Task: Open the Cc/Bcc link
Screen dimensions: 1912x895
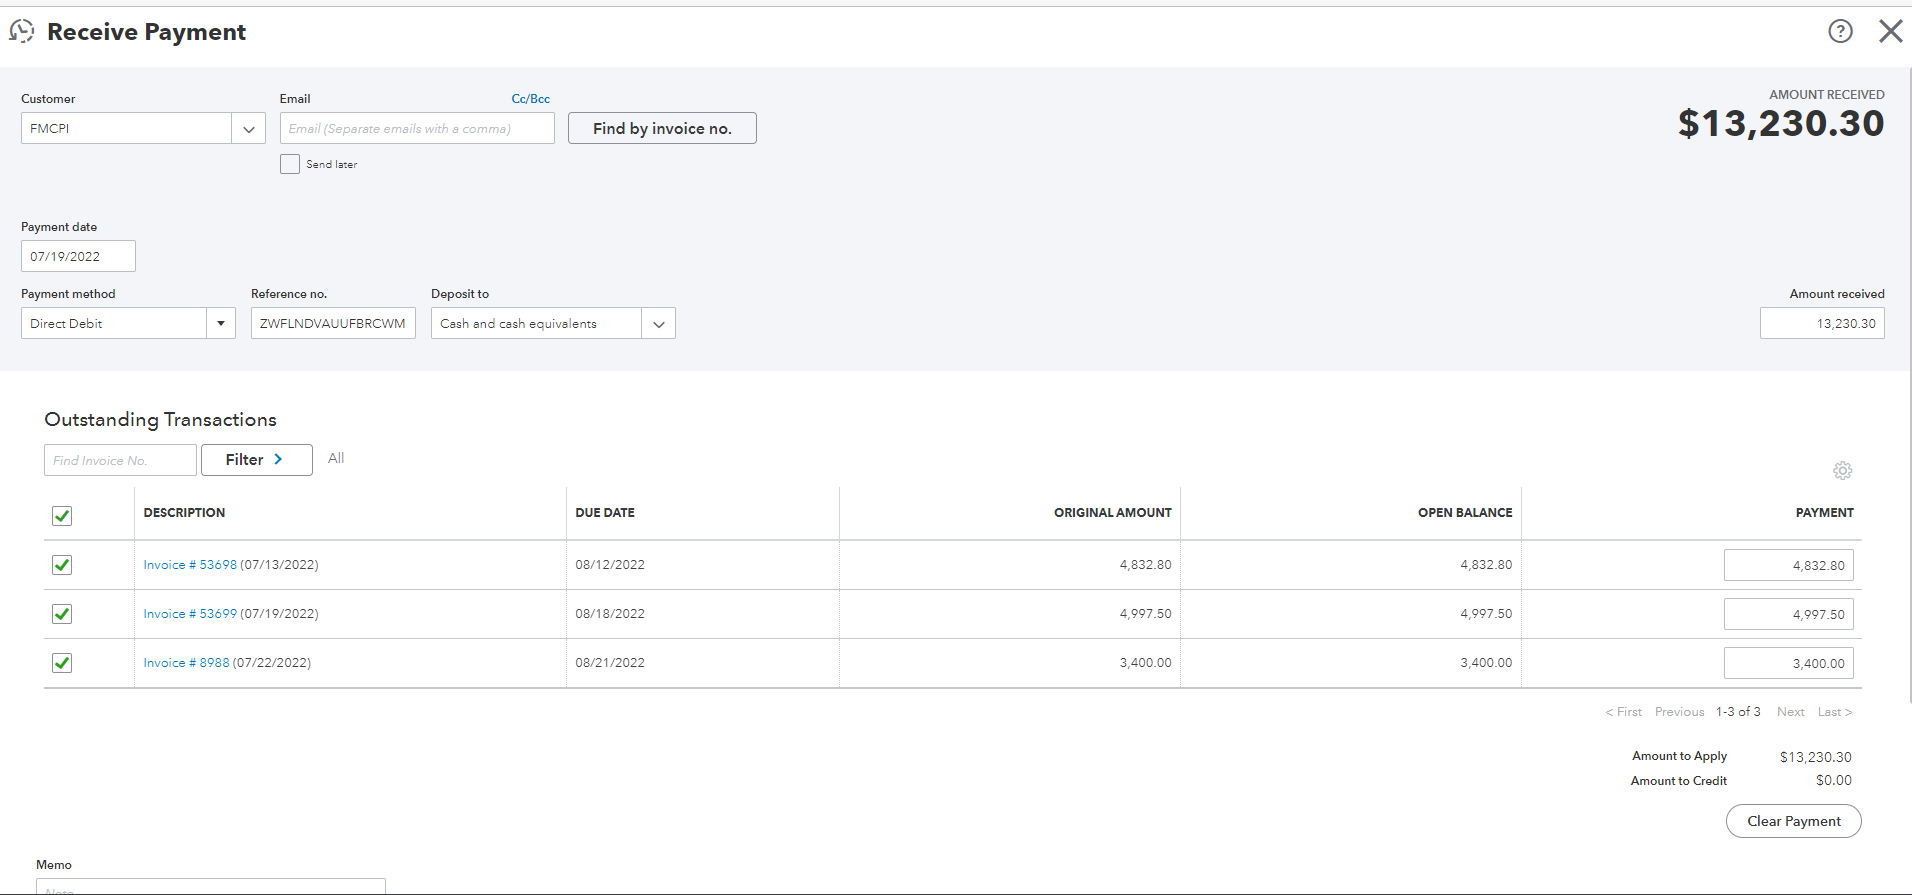Action: click(530, 99)
